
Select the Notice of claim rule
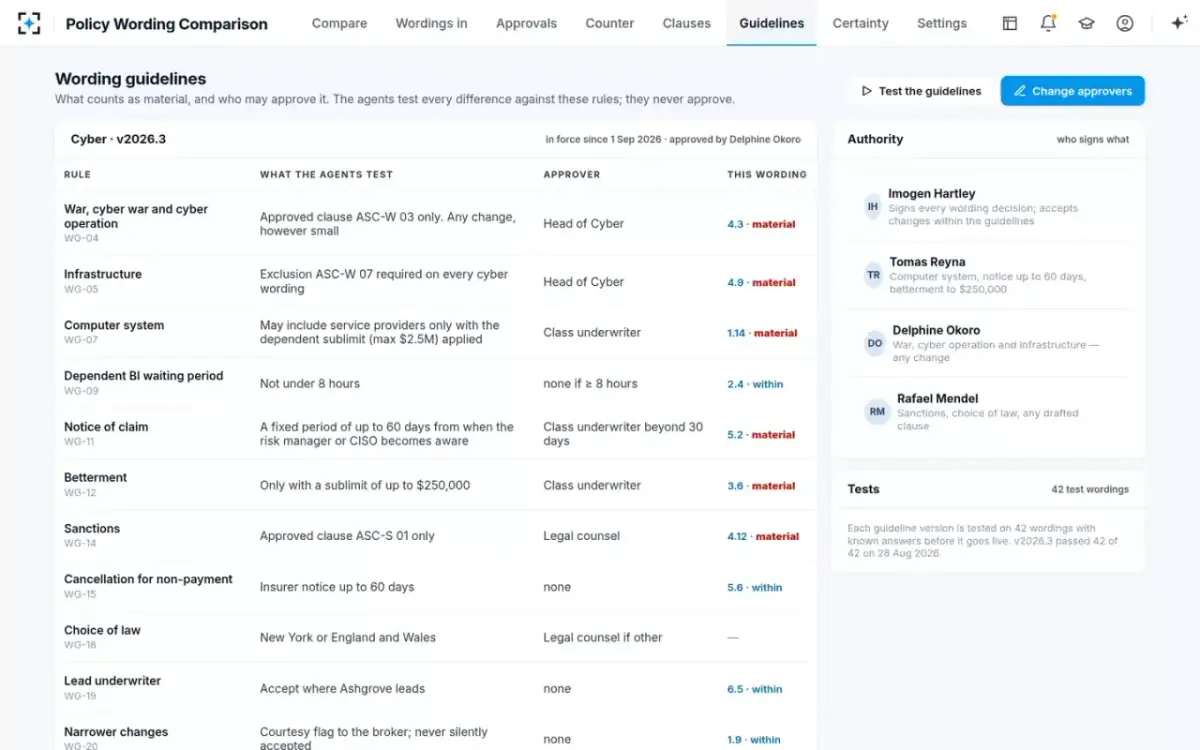(106, 427)
